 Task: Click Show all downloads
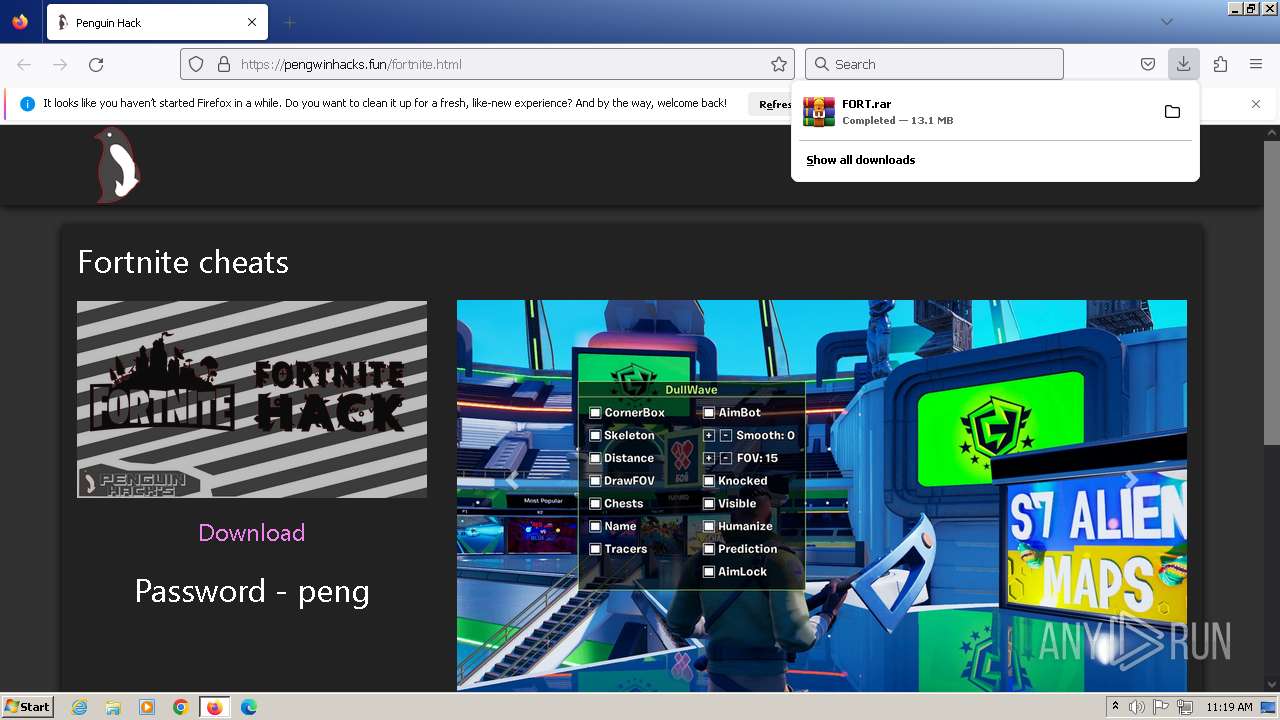861,160
